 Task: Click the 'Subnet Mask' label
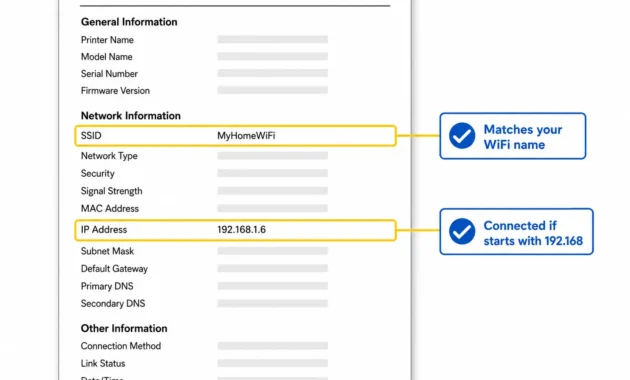[x=107, y=251]
